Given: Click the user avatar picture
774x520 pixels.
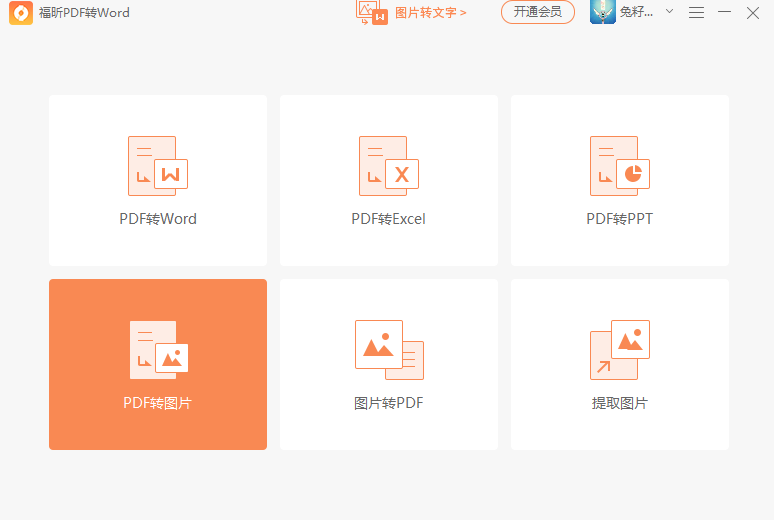Looking at the screenshot, I should (603, 12).
